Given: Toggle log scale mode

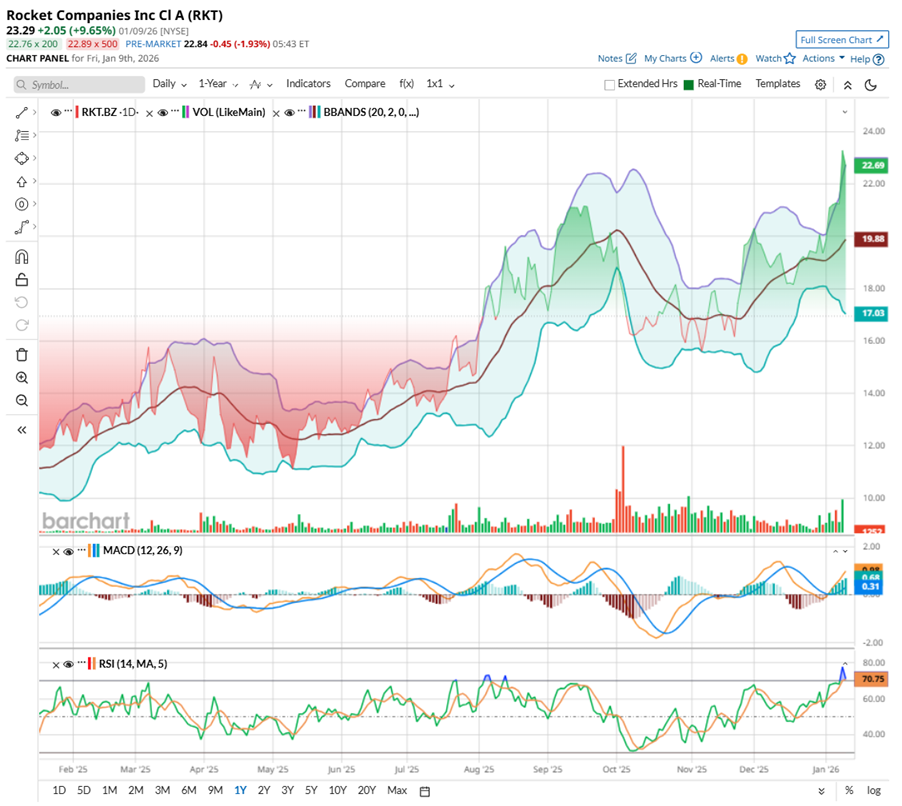Looking at the screenshot, I should (874, 790).
